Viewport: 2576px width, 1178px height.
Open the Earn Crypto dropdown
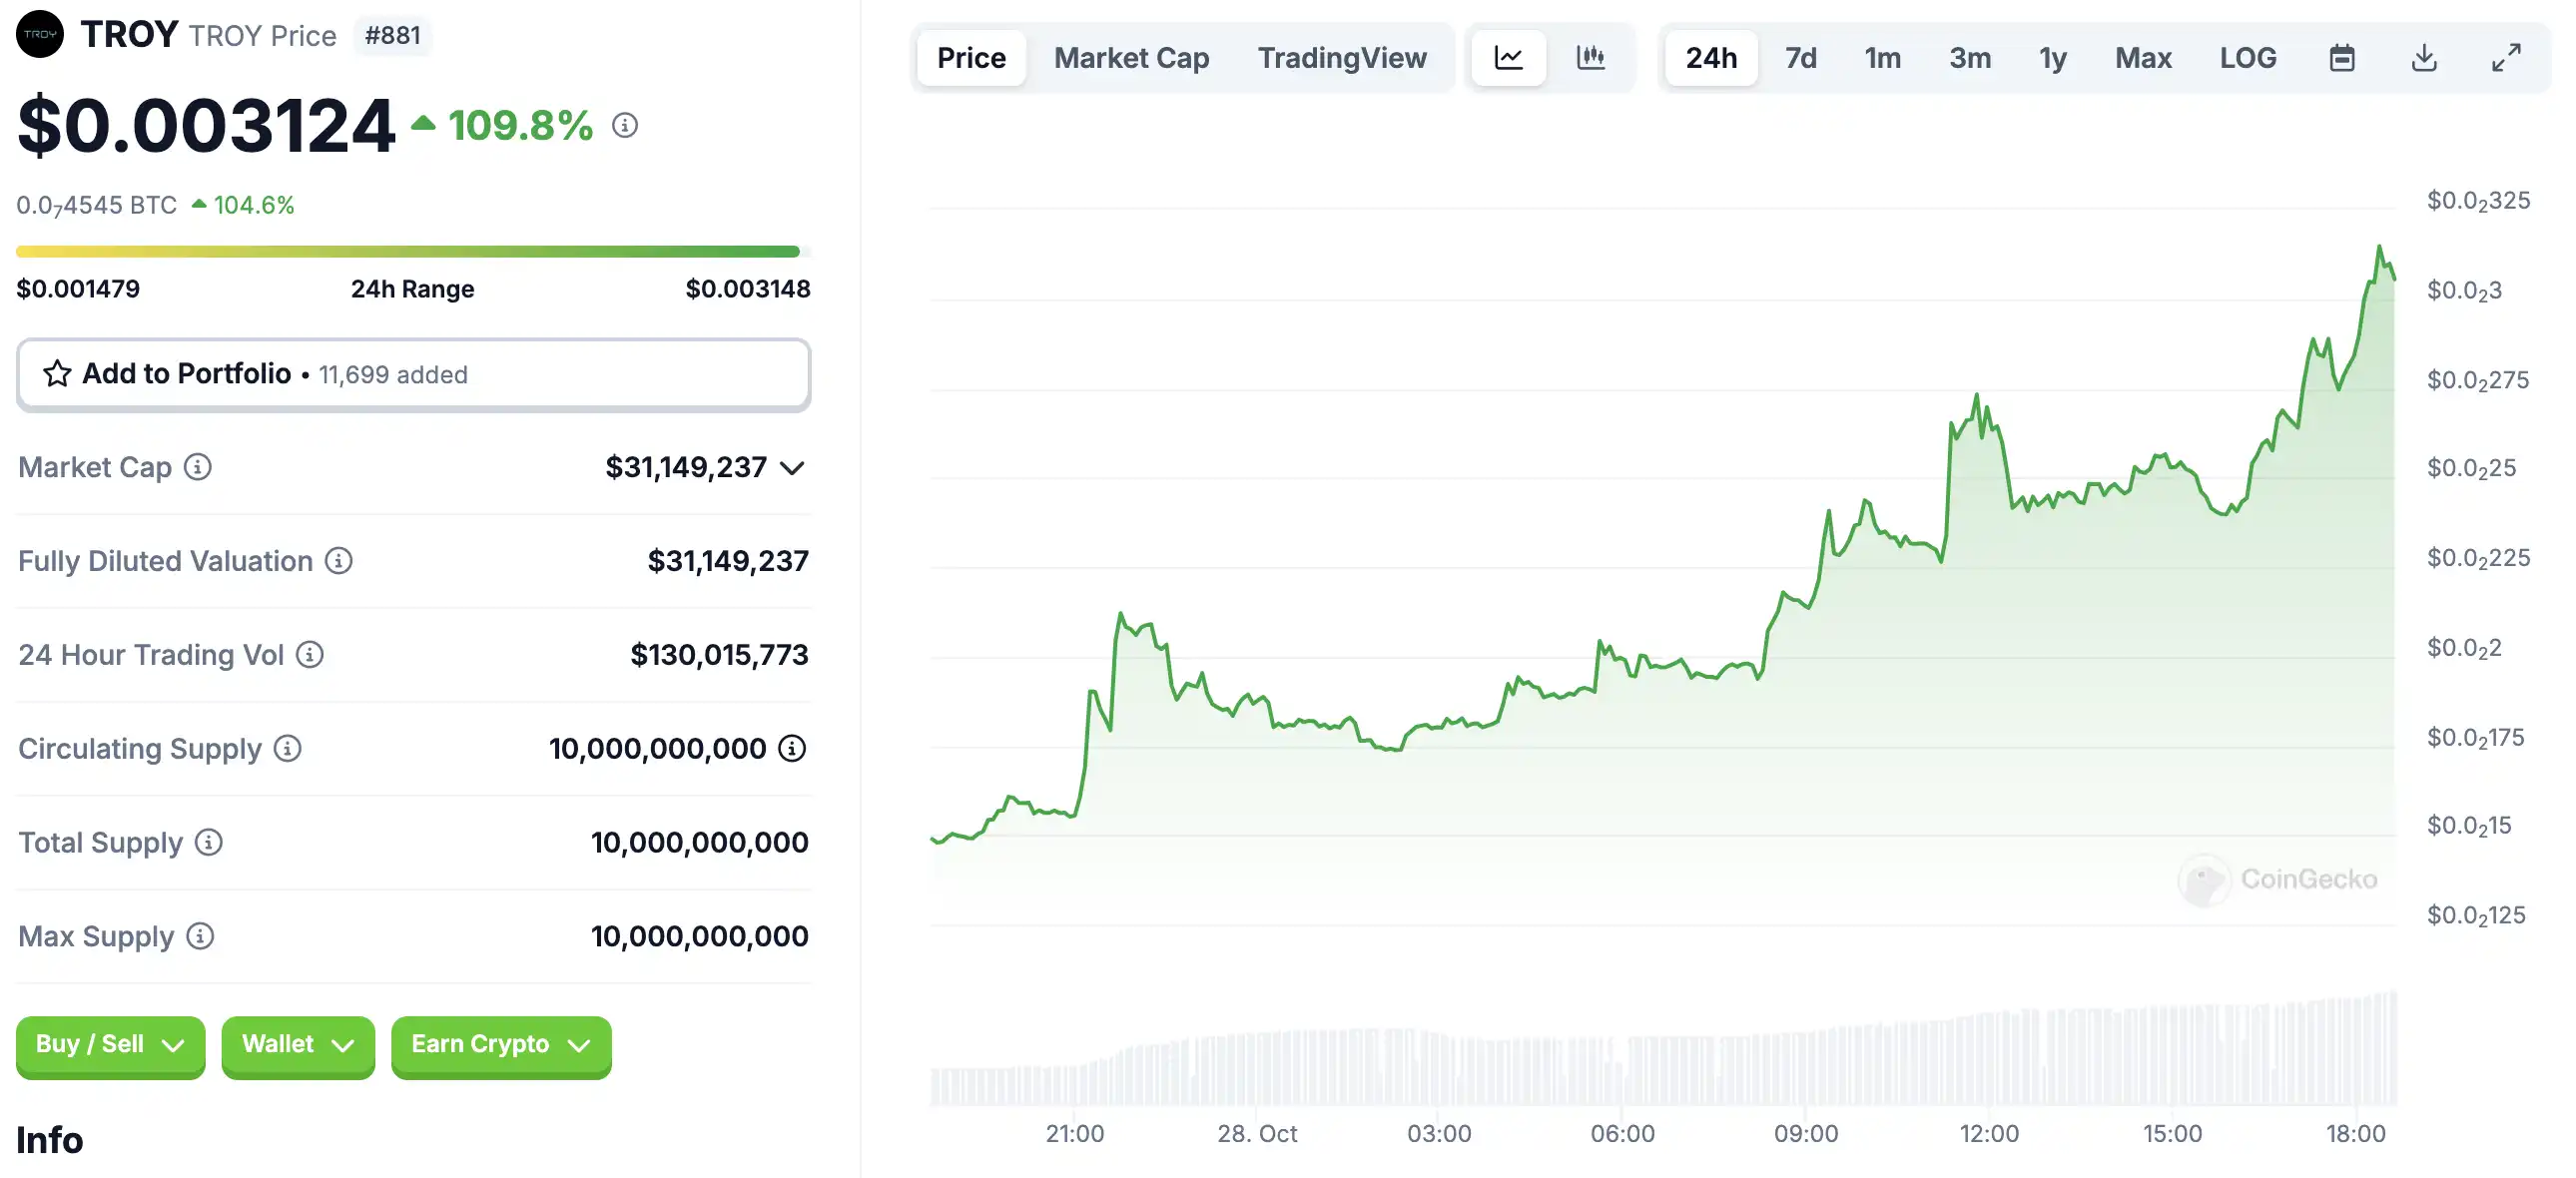click(x=501, y=1045)
